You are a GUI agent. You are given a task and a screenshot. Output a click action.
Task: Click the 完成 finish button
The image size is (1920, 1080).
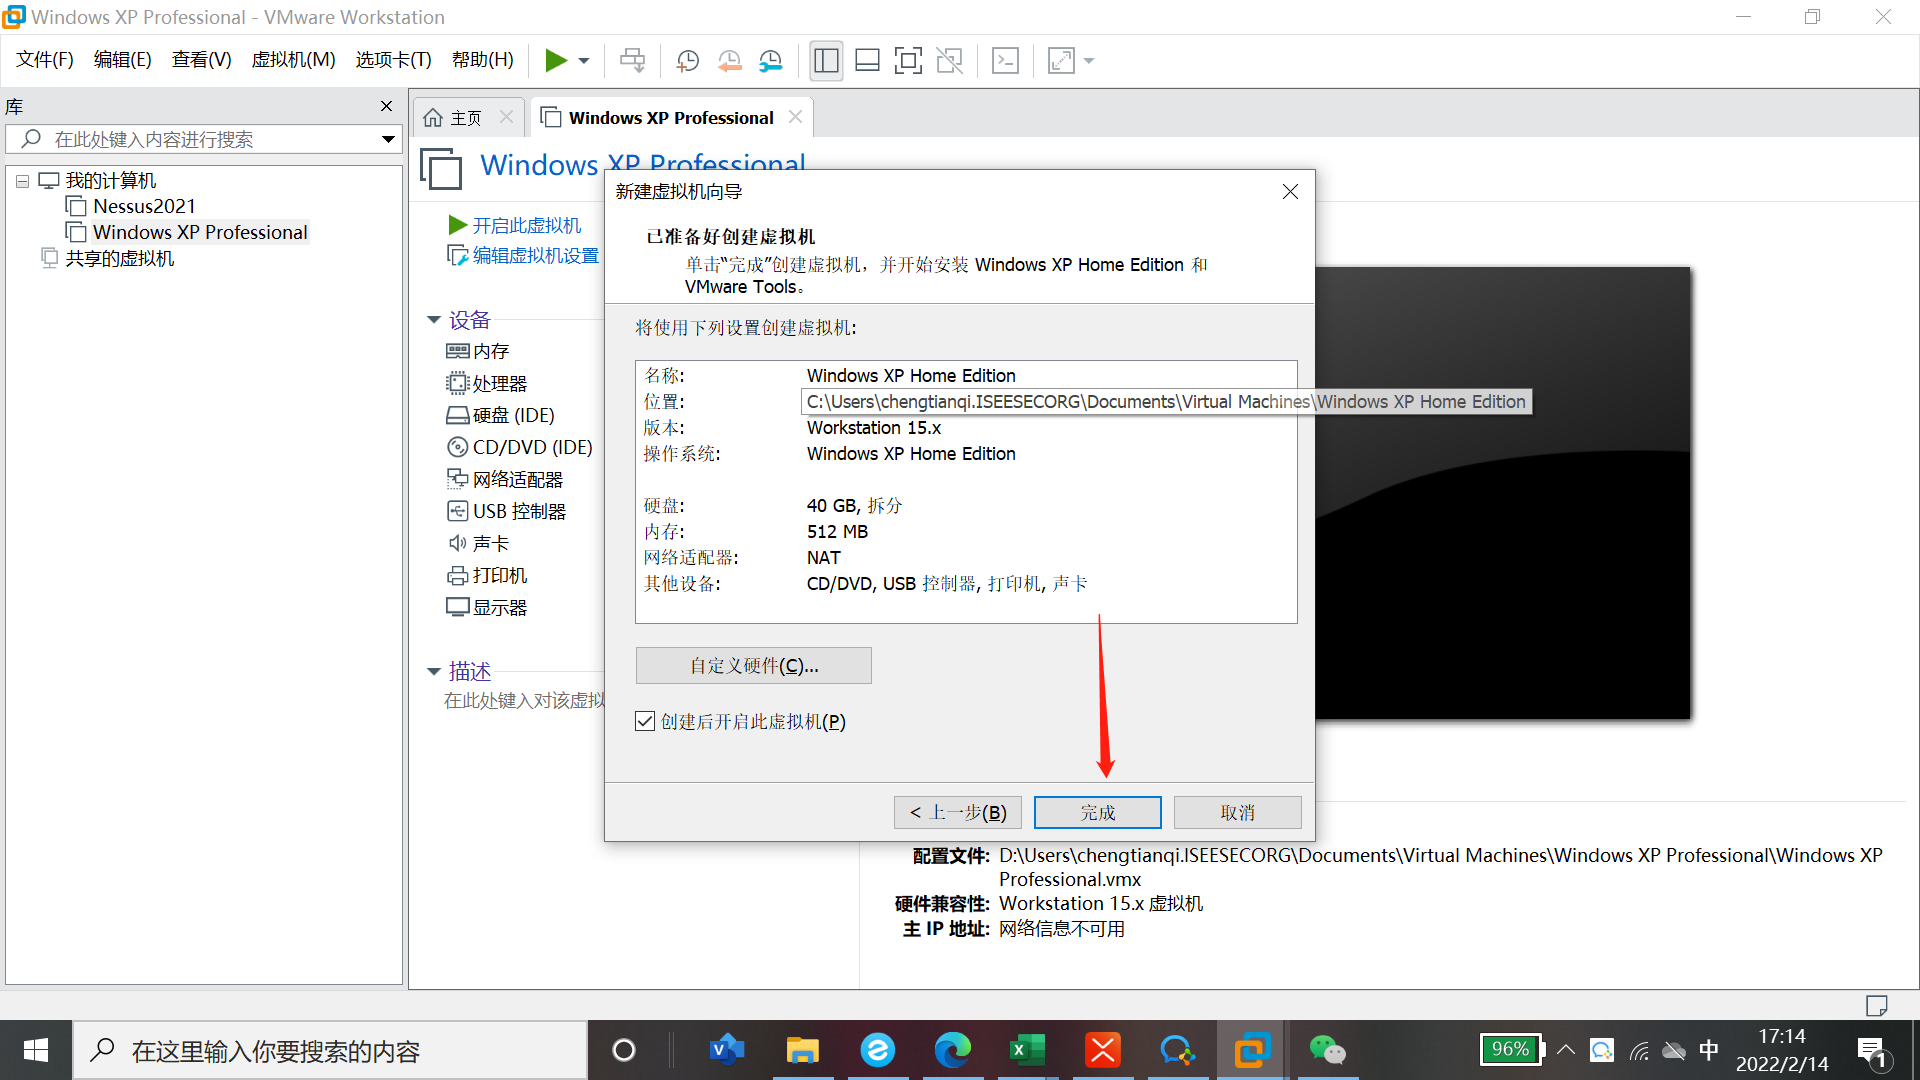click(1097, 812)
